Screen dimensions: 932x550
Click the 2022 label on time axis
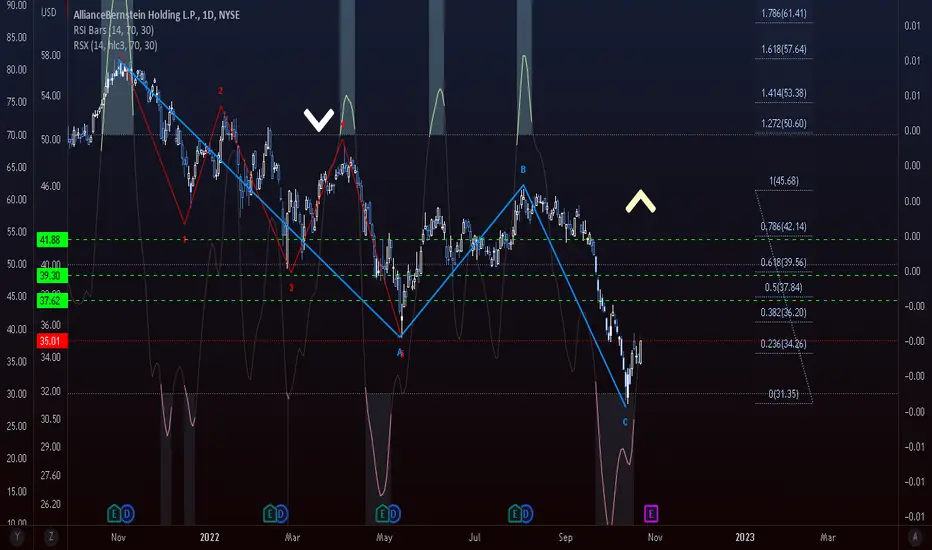[x=209, y=537]
